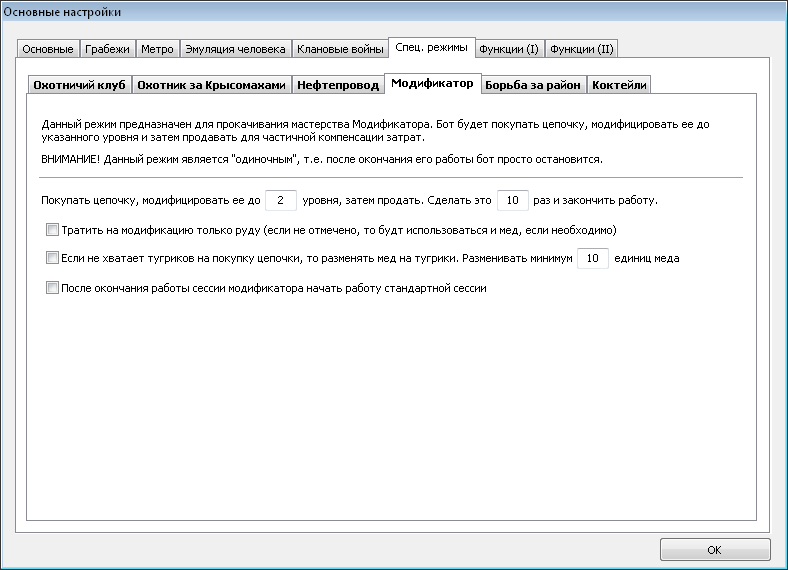The height and width of the screenshot is (570, 788).
Task: Go to the Коктейли sub-tab
Action: 619,85
